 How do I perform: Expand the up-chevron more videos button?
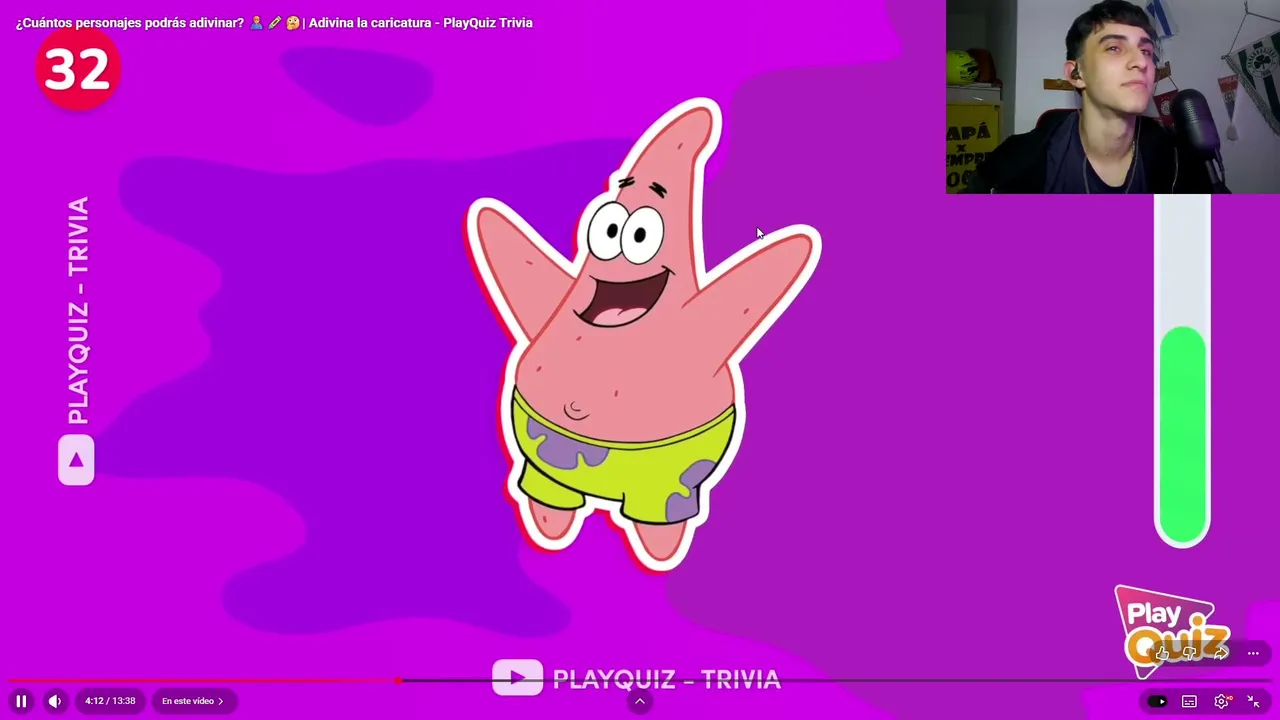640,701
